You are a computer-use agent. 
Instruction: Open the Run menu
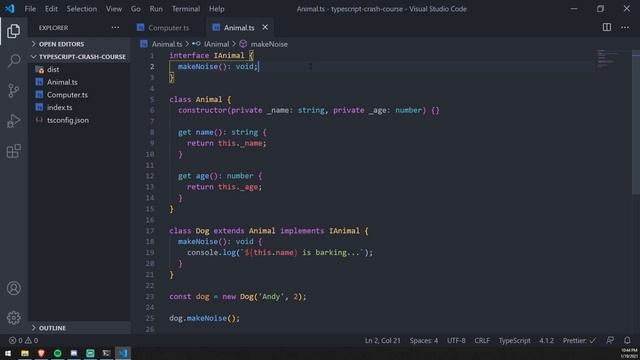pyautogui.click(x=156, y=9)
